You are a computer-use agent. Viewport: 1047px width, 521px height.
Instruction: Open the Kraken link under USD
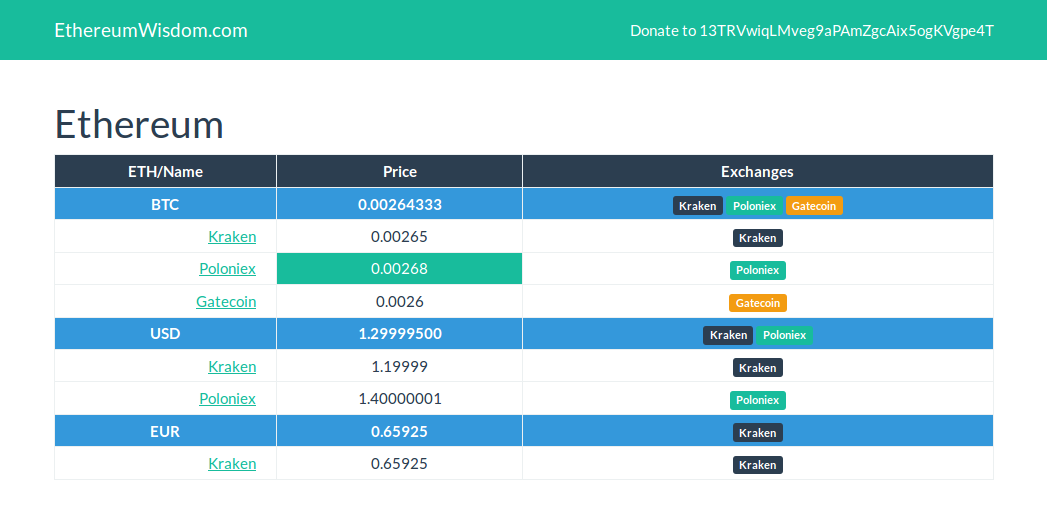click(x=232, y=366)
